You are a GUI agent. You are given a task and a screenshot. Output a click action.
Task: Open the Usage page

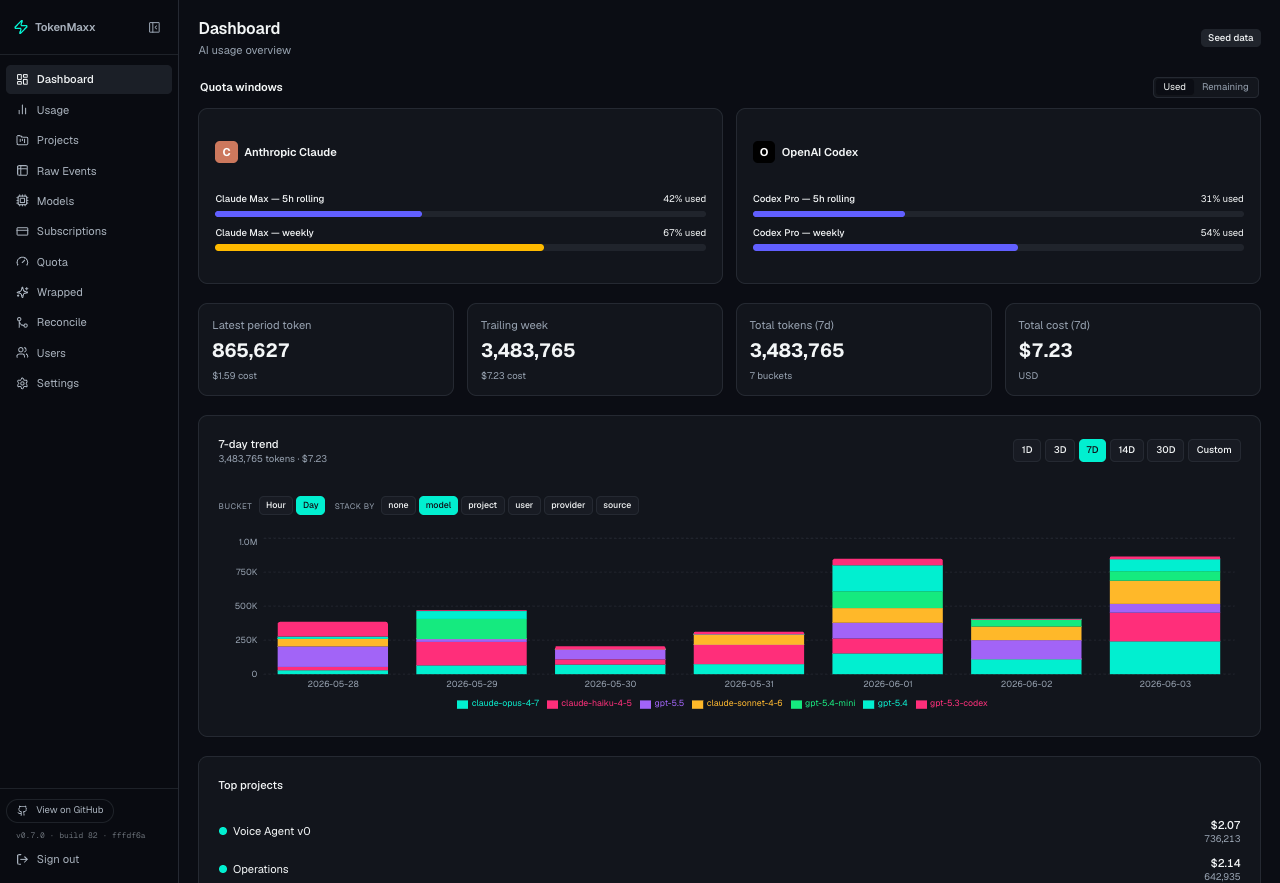[x=89, y=110]
